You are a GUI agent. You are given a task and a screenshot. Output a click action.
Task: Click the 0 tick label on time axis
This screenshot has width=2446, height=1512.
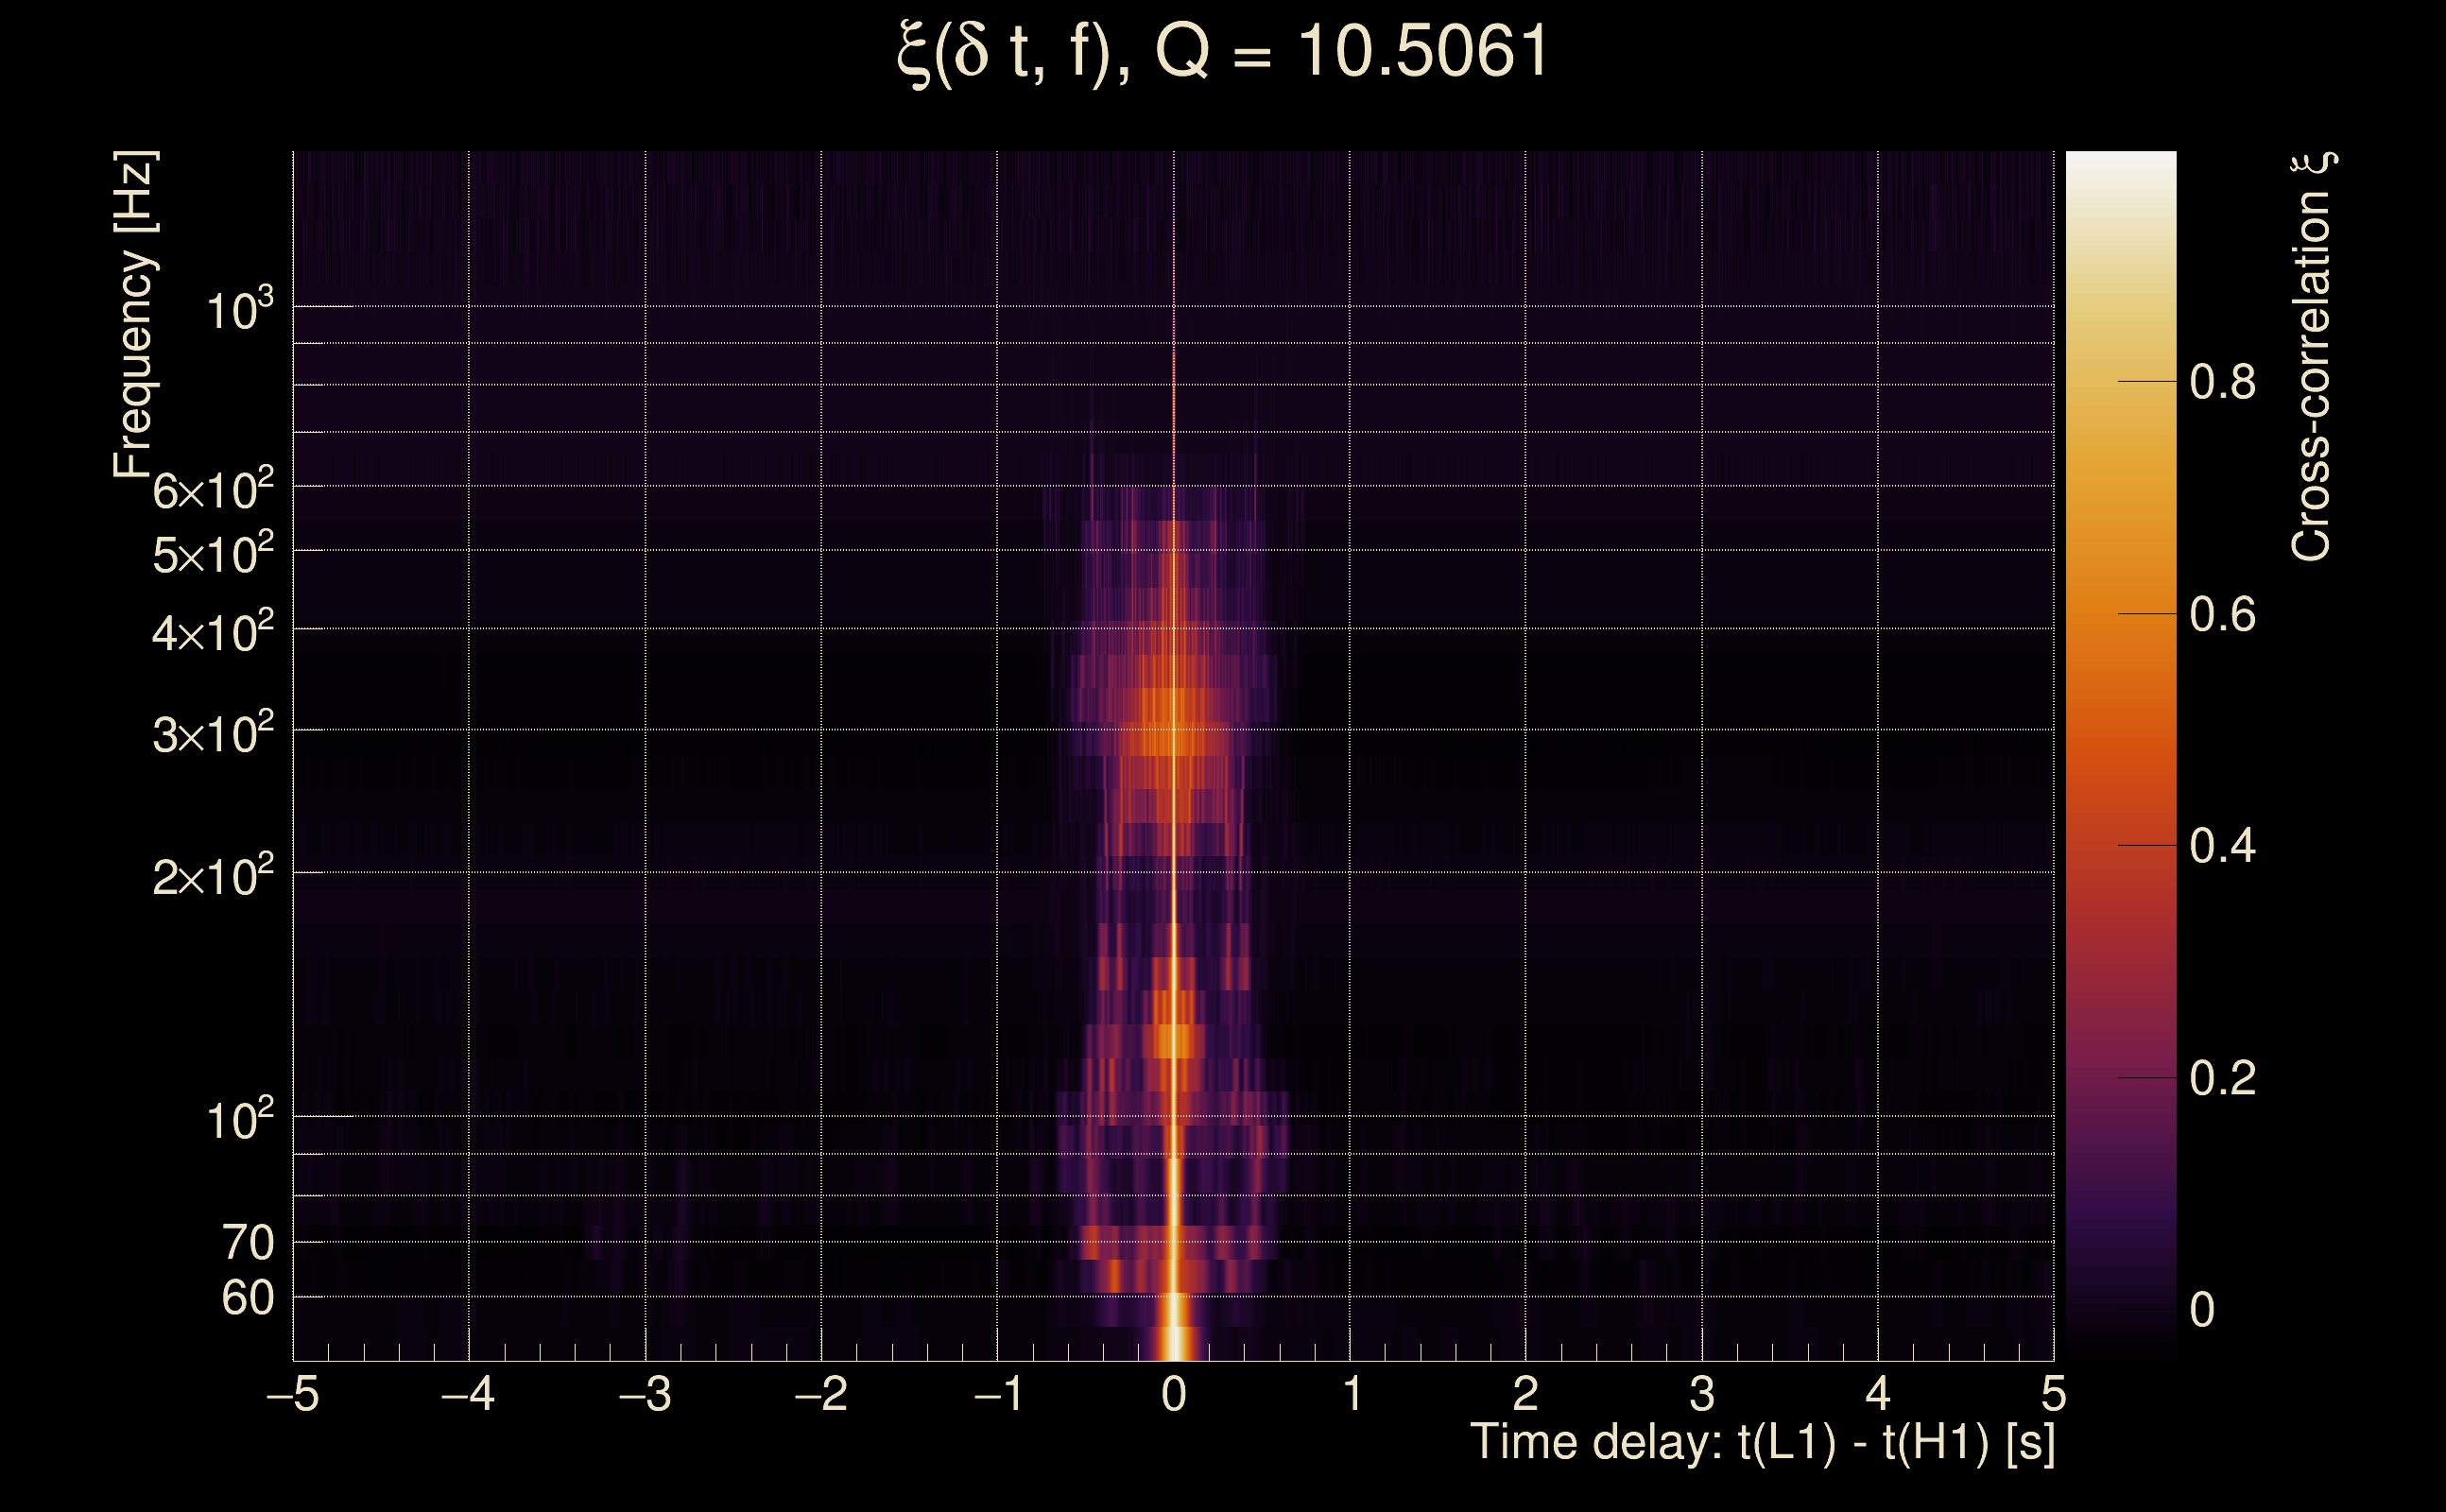click(1174, 1394)
